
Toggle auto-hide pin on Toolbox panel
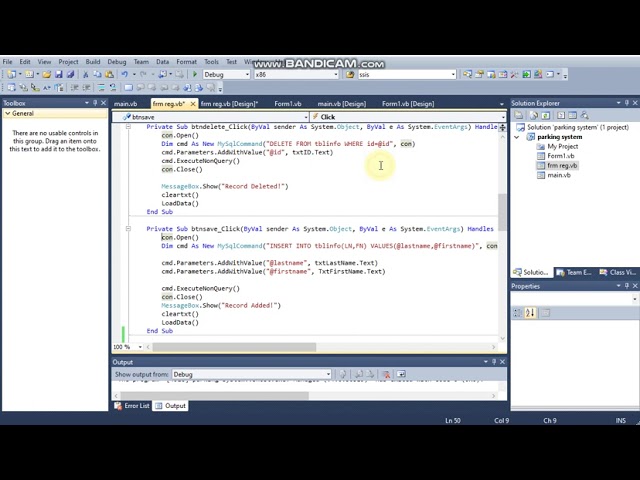coord(95,103)
